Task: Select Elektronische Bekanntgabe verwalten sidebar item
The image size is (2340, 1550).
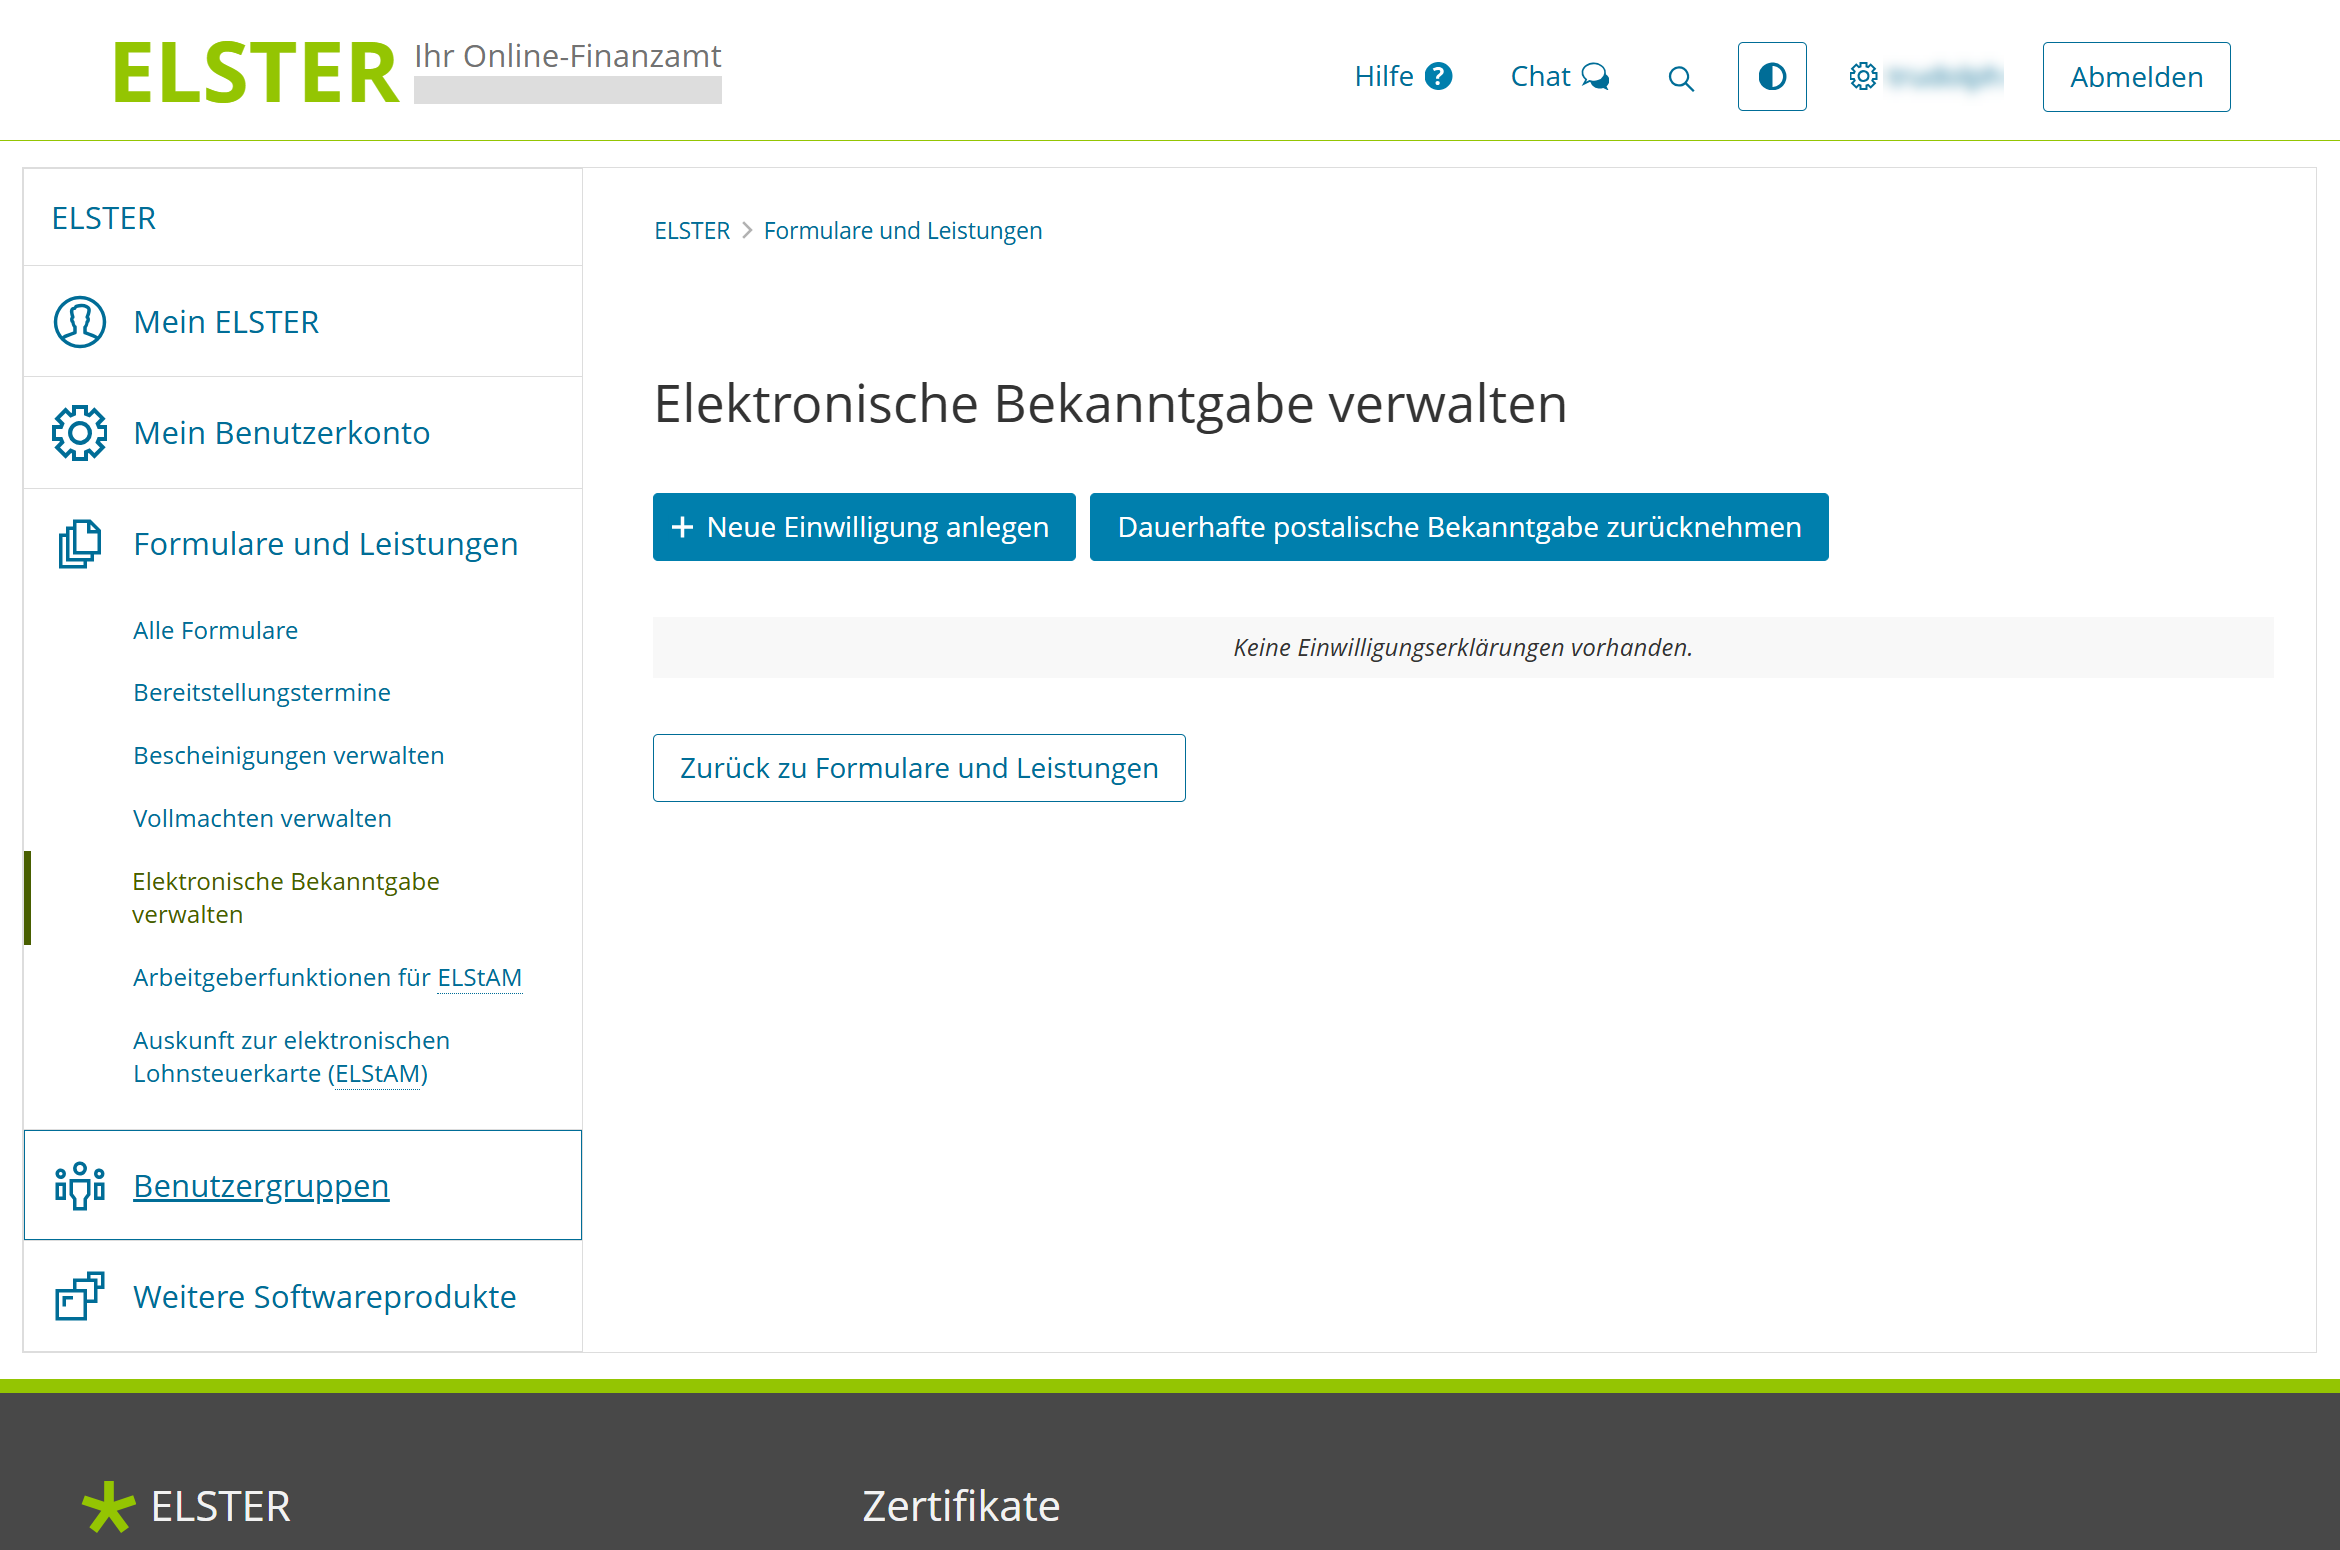Action: [x=286, y=898]
